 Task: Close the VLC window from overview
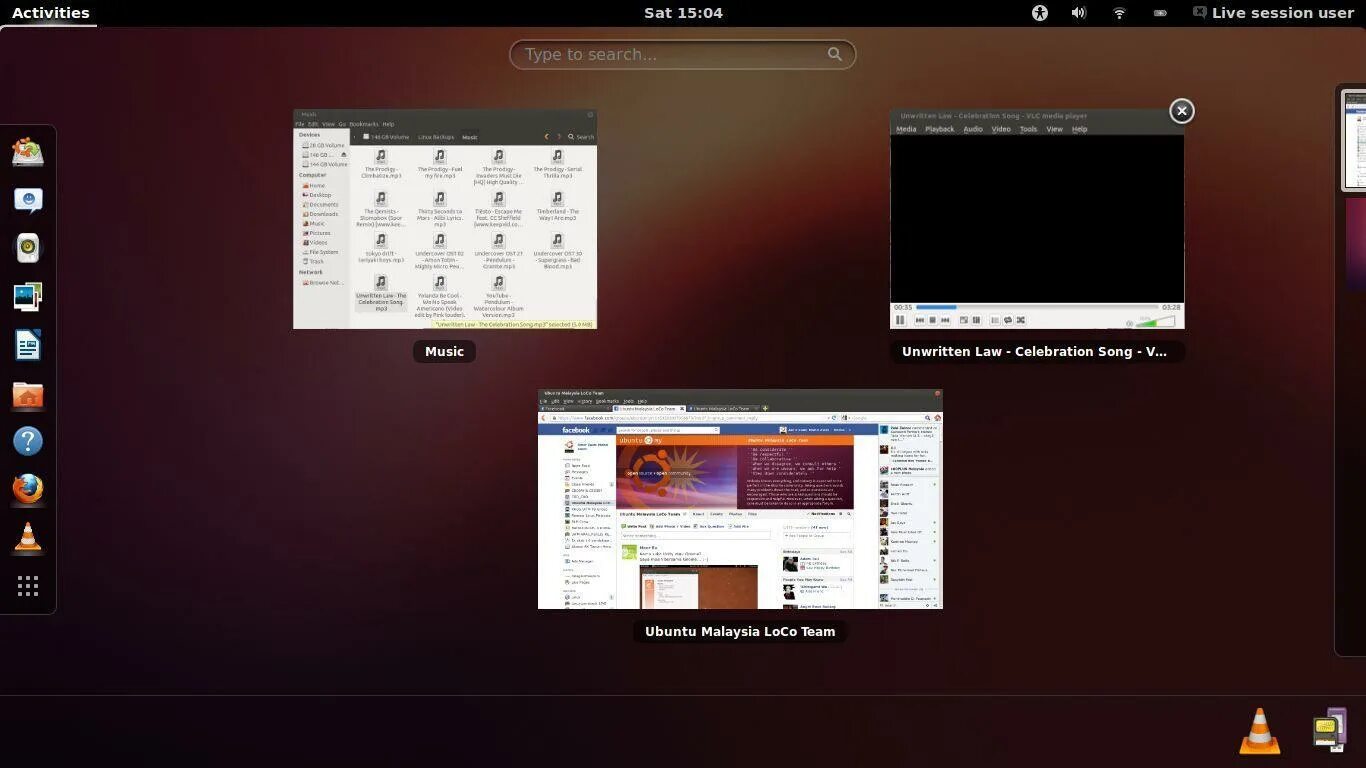click(1182, 111)
